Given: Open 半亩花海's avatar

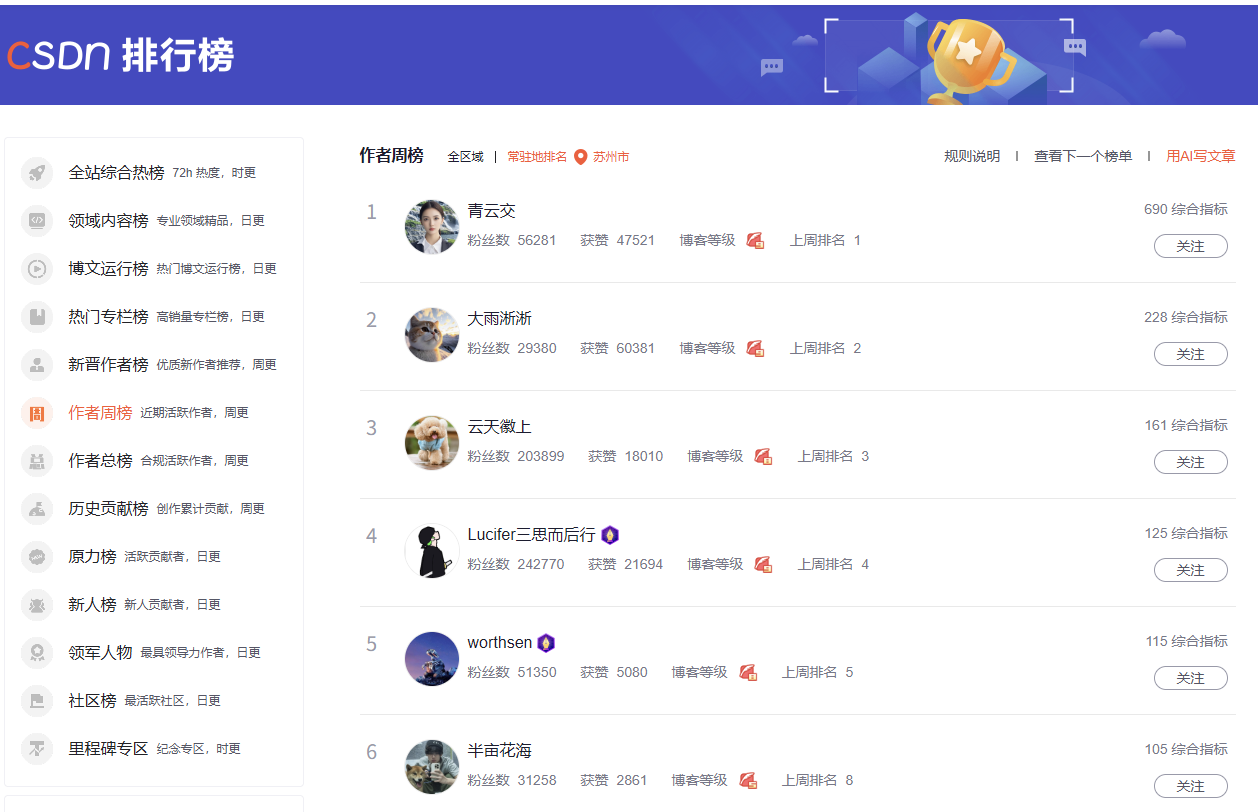Looking at the screenshot, I should pos(432,766).
